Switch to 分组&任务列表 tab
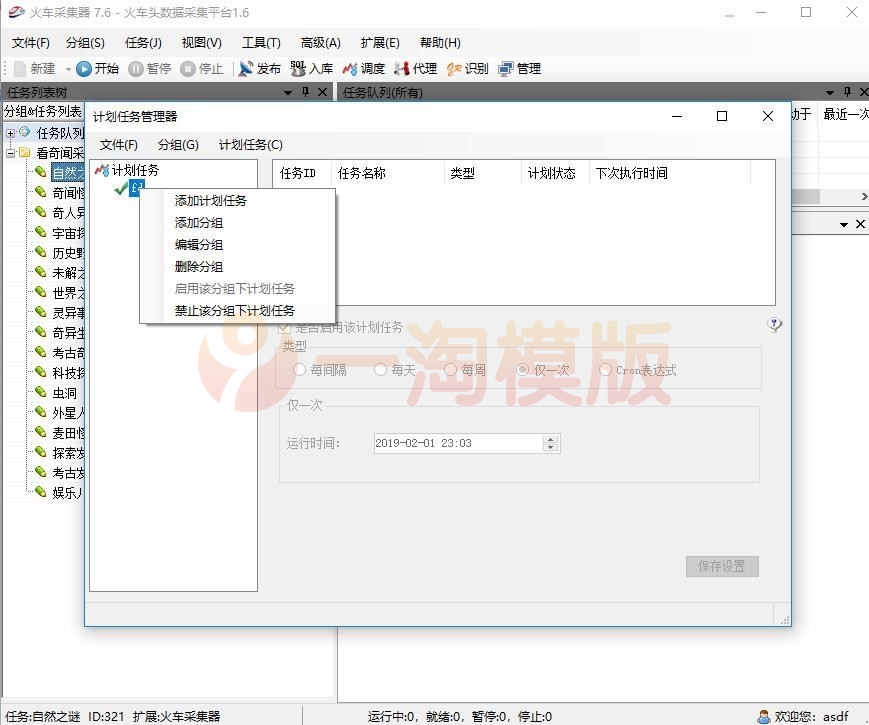The image size is (869, 725). coord(43,111)
